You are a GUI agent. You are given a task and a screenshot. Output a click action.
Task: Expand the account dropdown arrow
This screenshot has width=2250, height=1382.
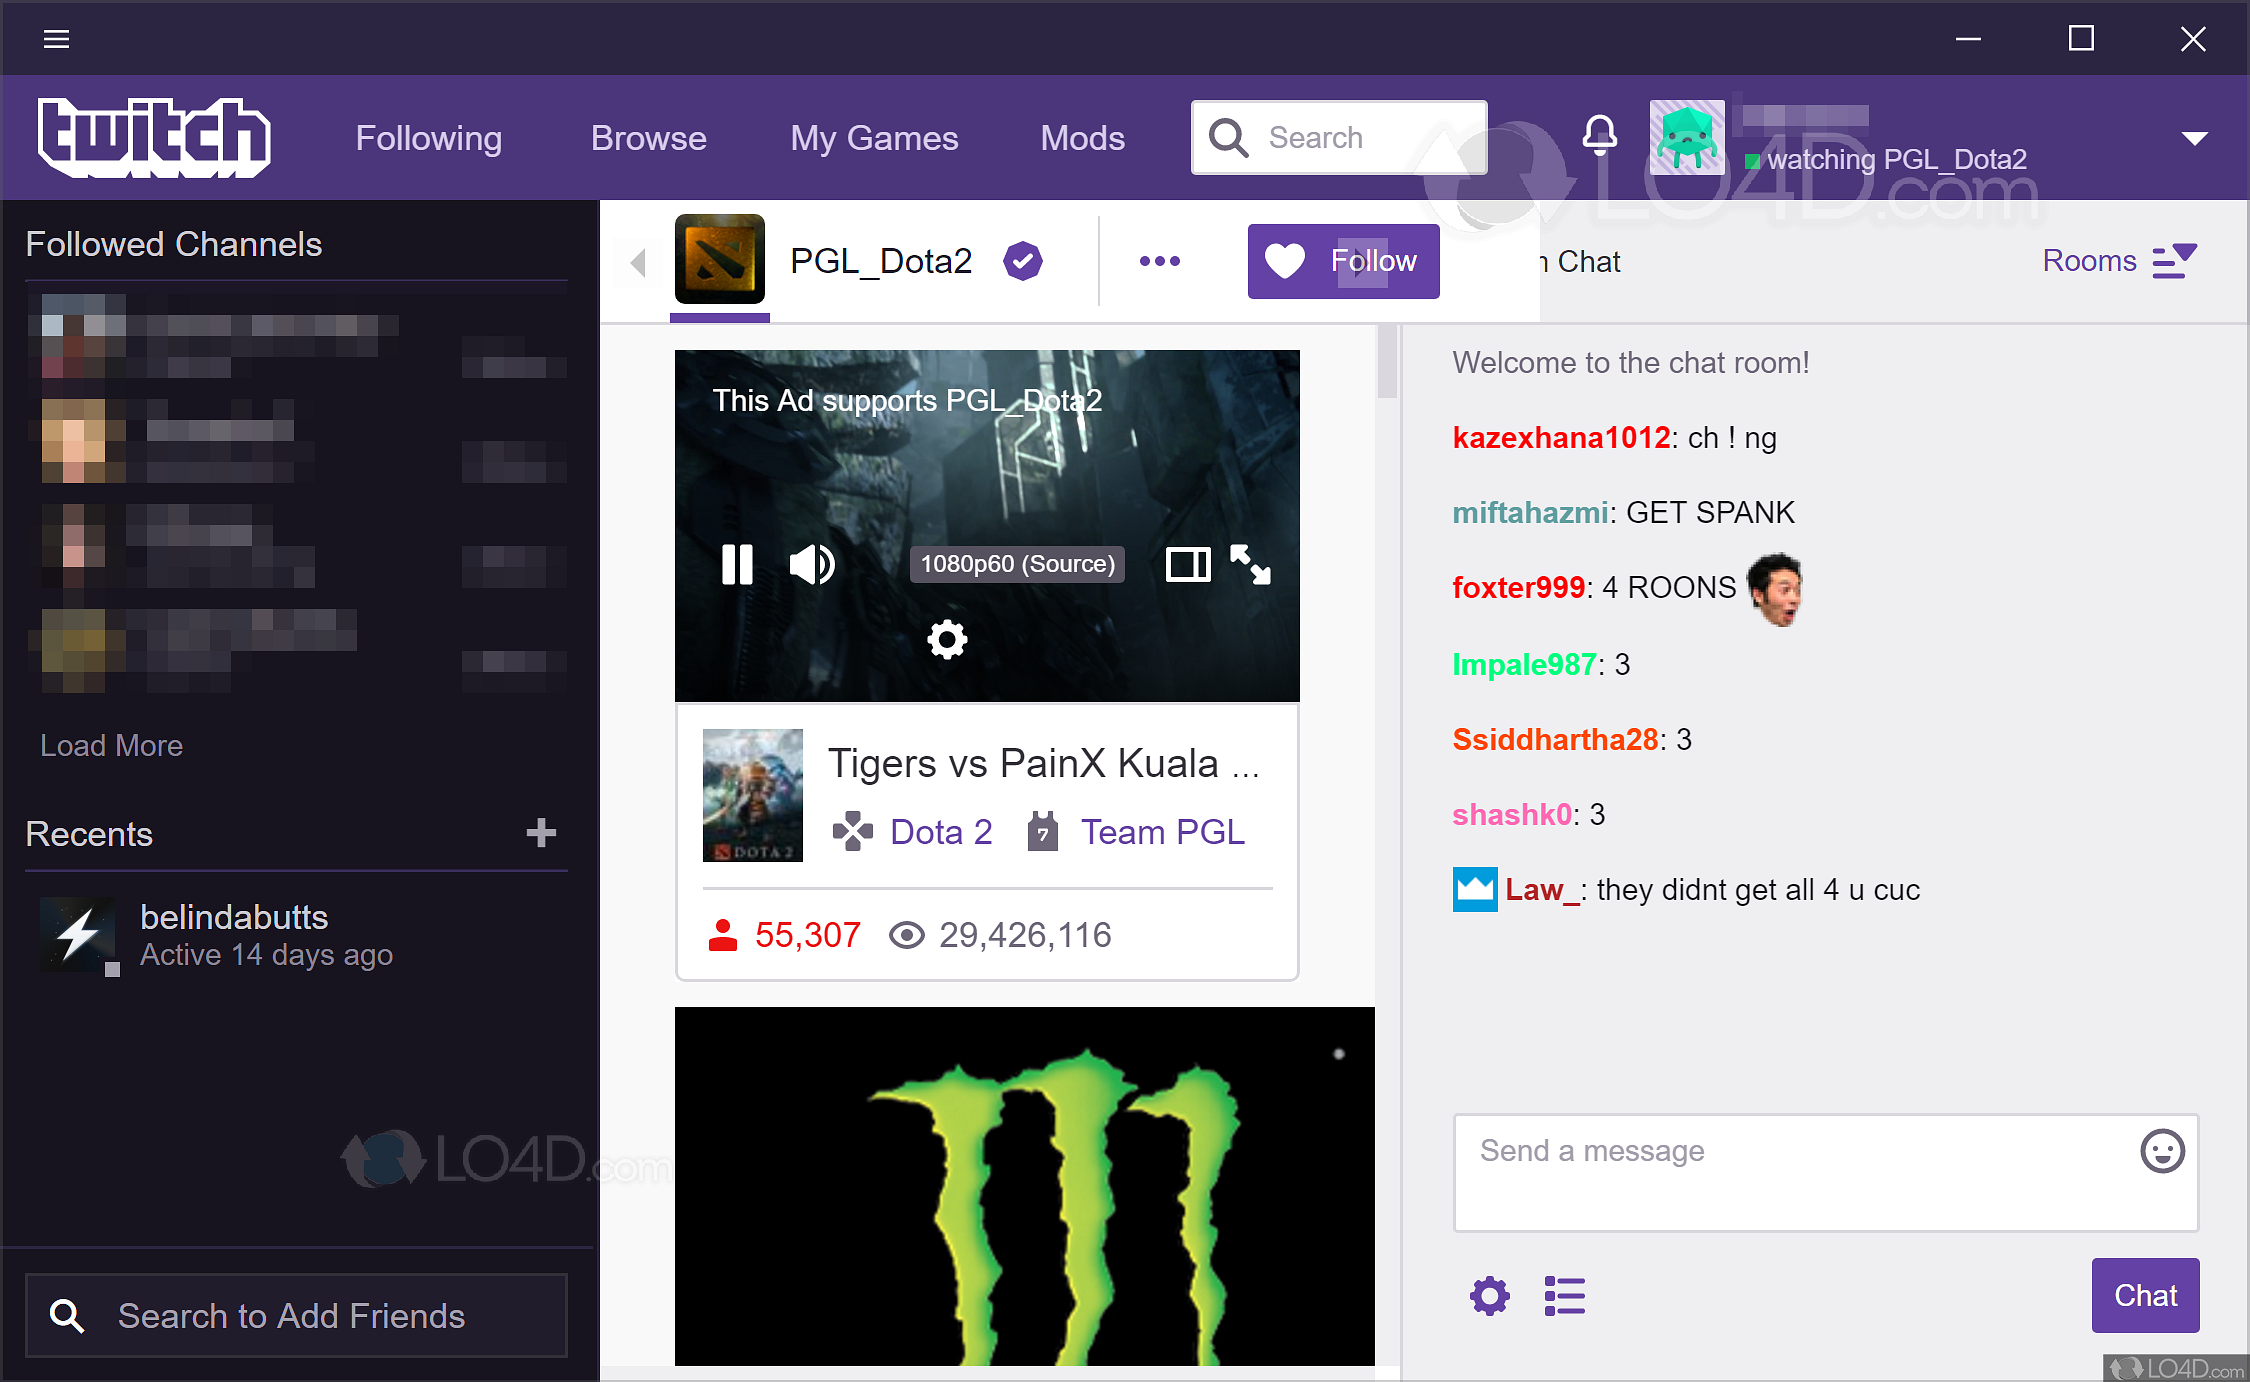pyautogui.click(x=2194, y=138)
